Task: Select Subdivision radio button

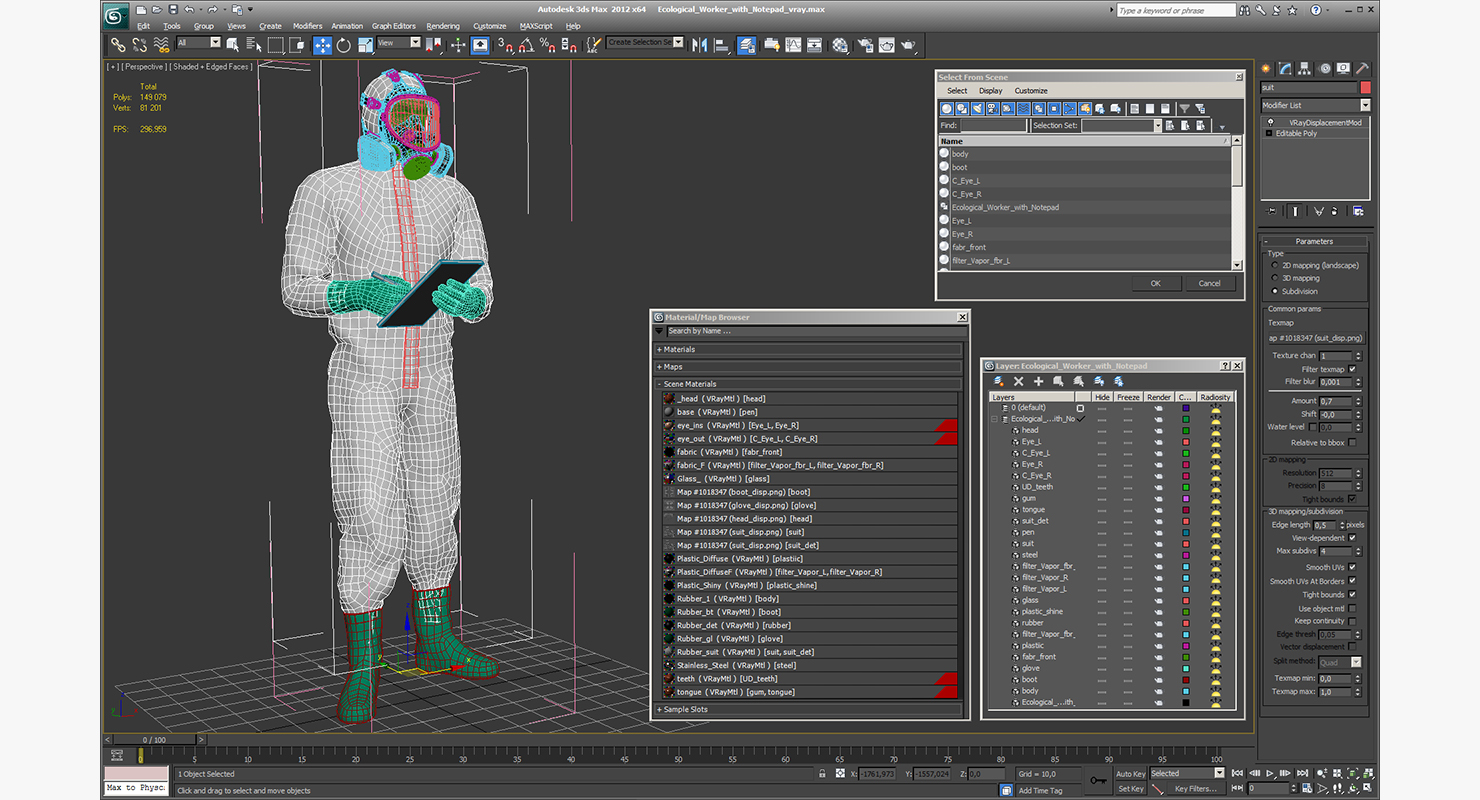Action: tap(1274, 291)
